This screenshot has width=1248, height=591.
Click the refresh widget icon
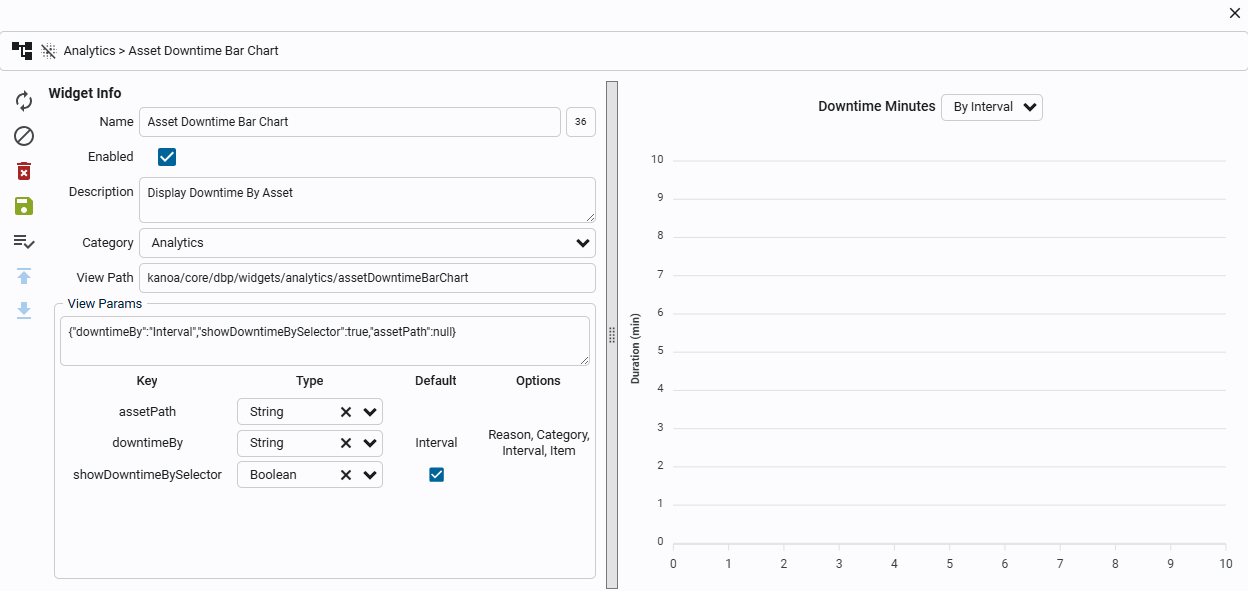click(x=24, y=101)
